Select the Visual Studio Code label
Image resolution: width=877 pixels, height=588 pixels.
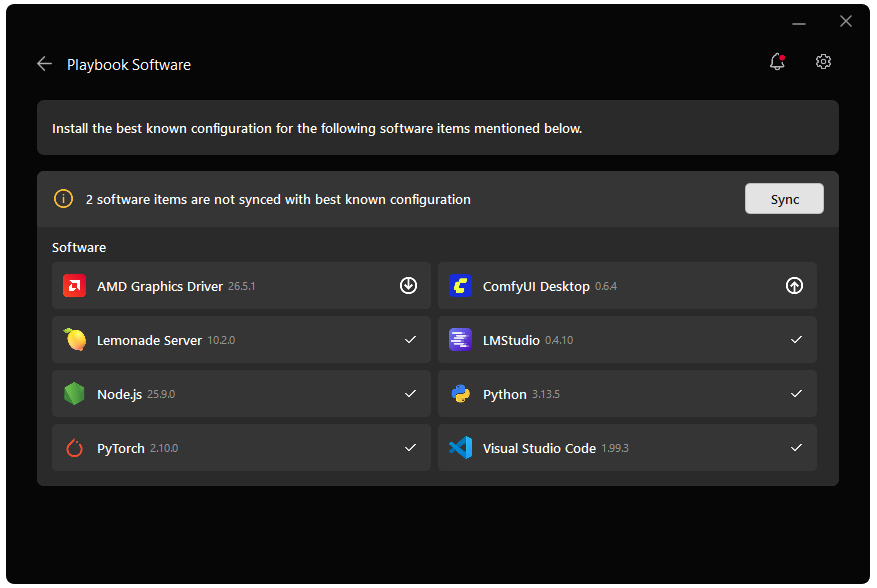539,448
